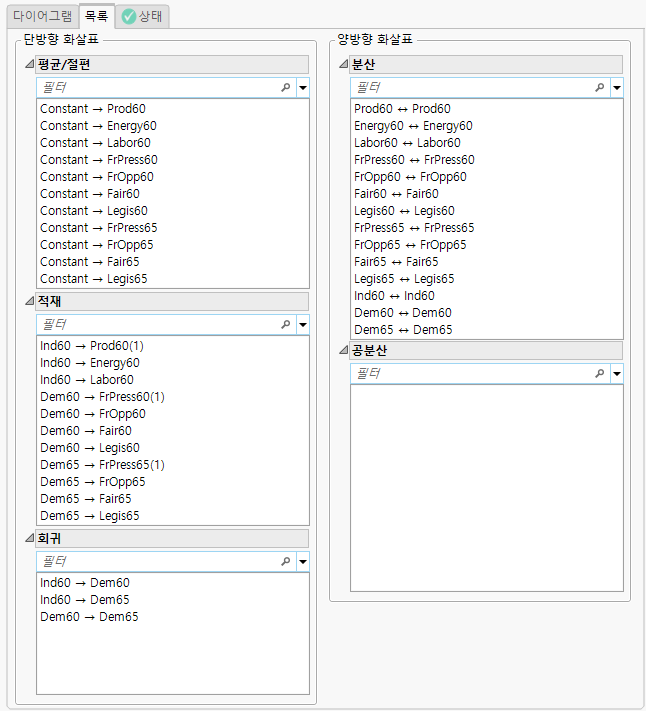Select the 목록 tab
Viewport: 646px width, 711px height.
[97, 16]
